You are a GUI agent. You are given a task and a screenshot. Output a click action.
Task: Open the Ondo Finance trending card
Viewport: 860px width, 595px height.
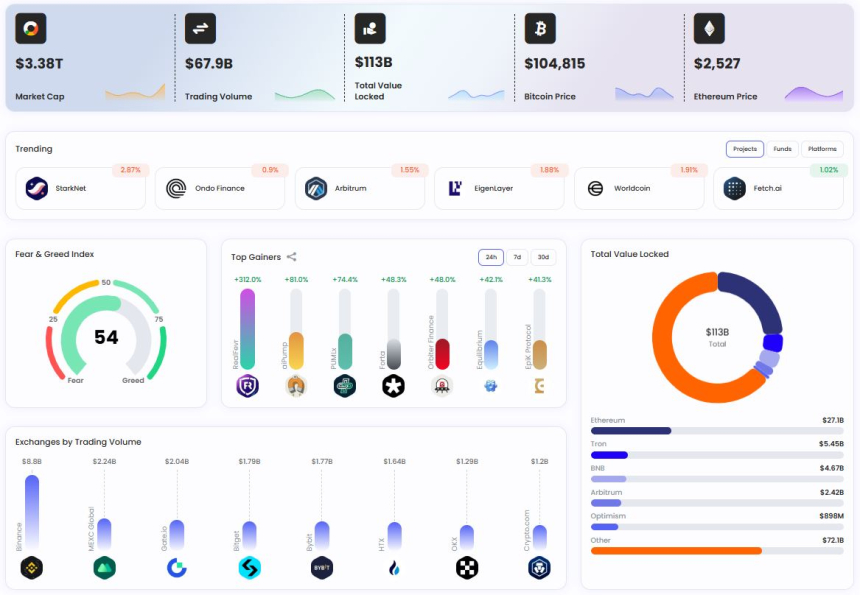coord(220,188)
